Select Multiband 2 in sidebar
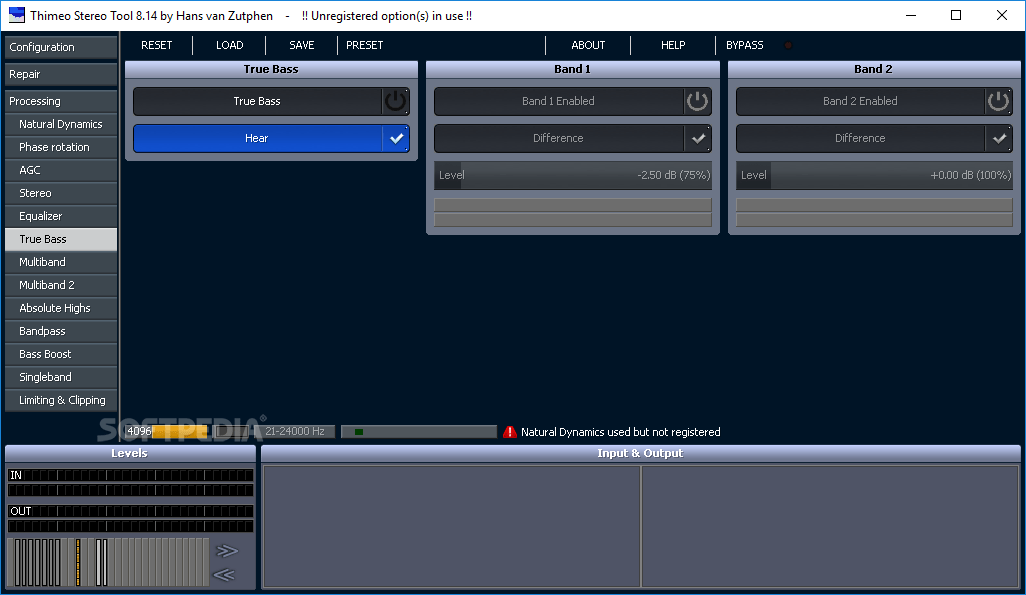Screen dimensions: 1026x595 click(x=61, y=285)
